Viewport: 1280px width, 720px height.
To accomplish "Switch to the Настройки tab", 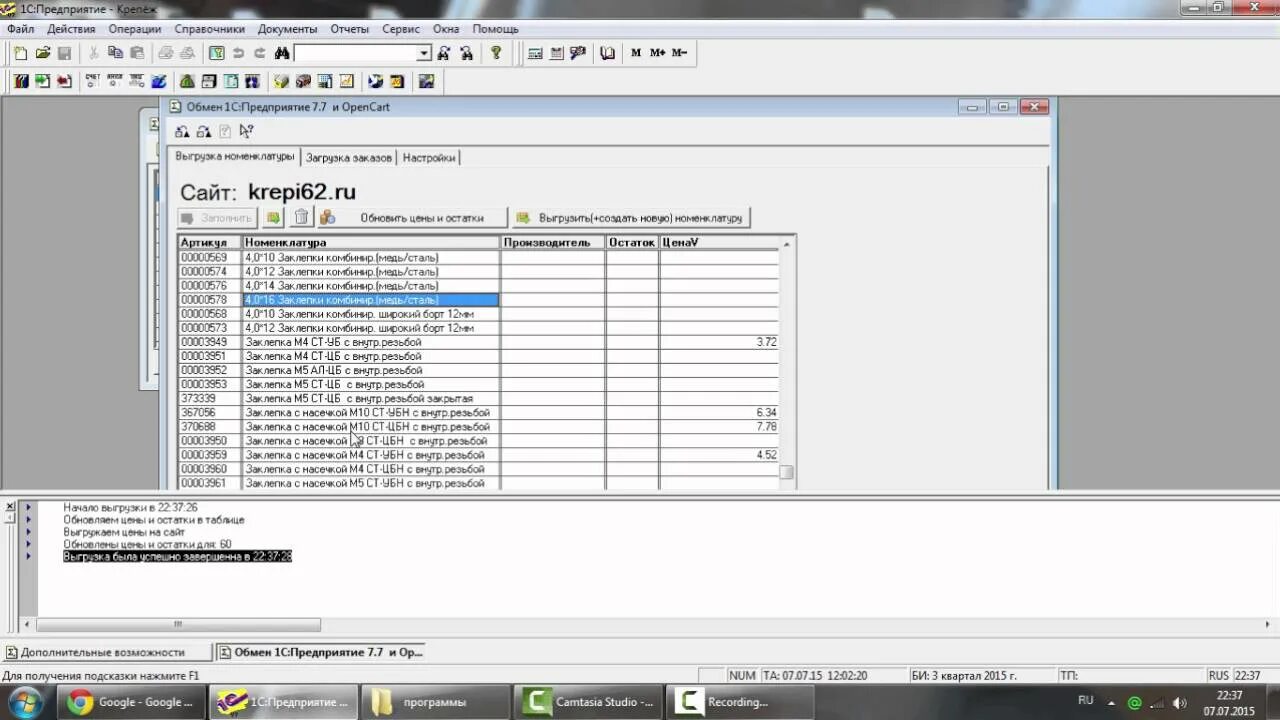I will click(429, 158).
